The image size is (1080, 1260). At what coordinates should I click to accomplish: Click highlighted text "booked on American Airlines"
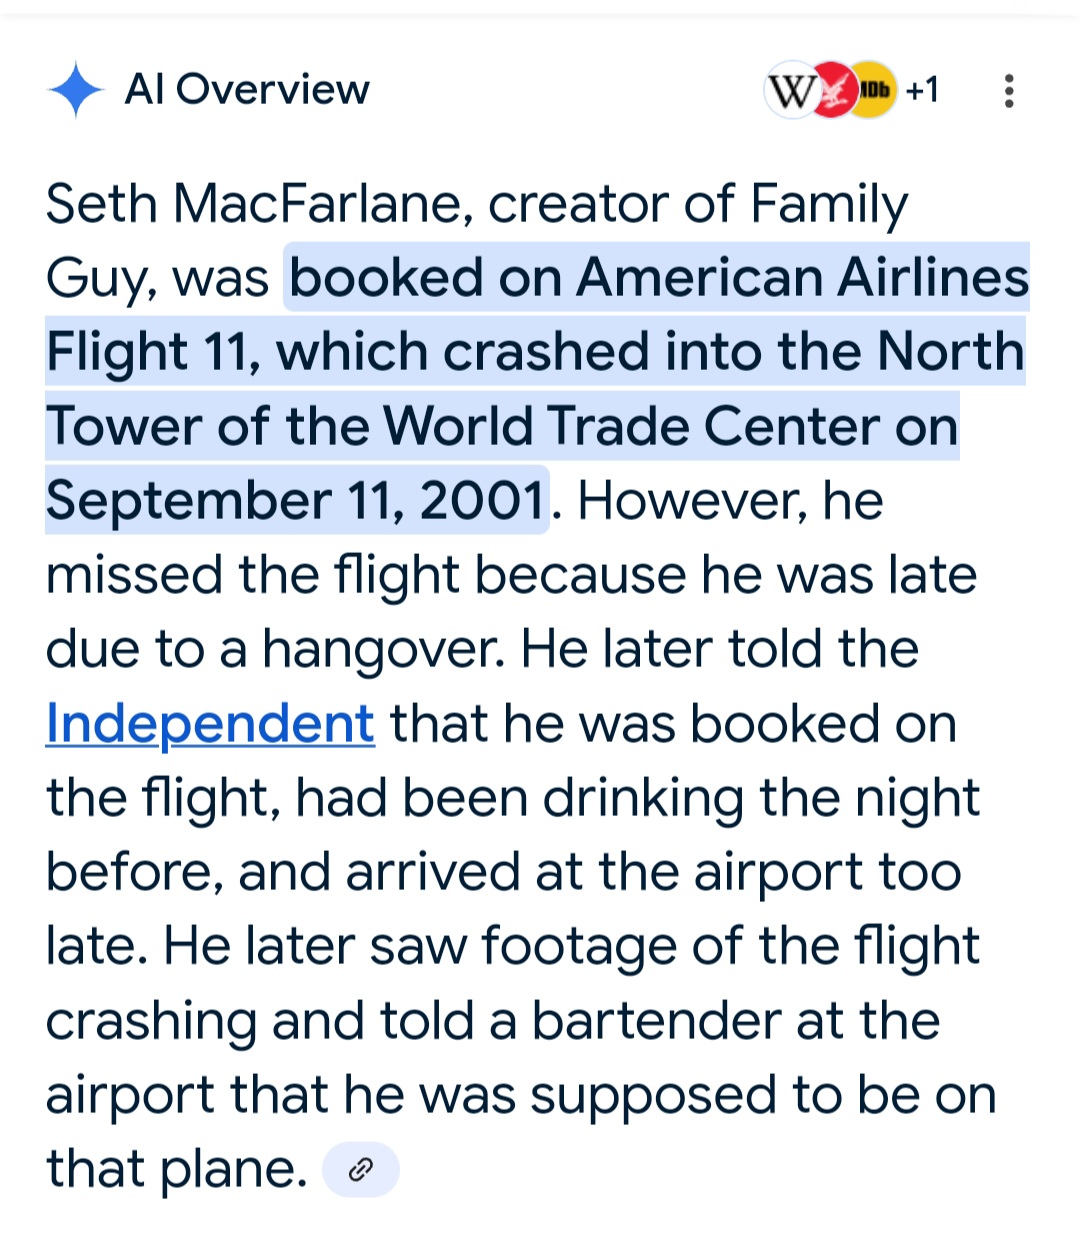(x=658, y=277)
